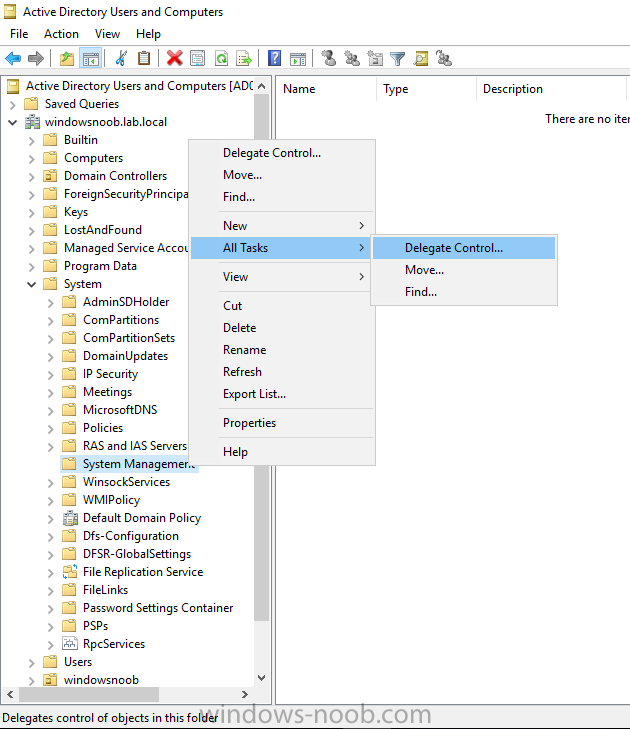Viewport: 630px width, 729px height.
Task: Click the Create new group icon
Action: [351, 59]
